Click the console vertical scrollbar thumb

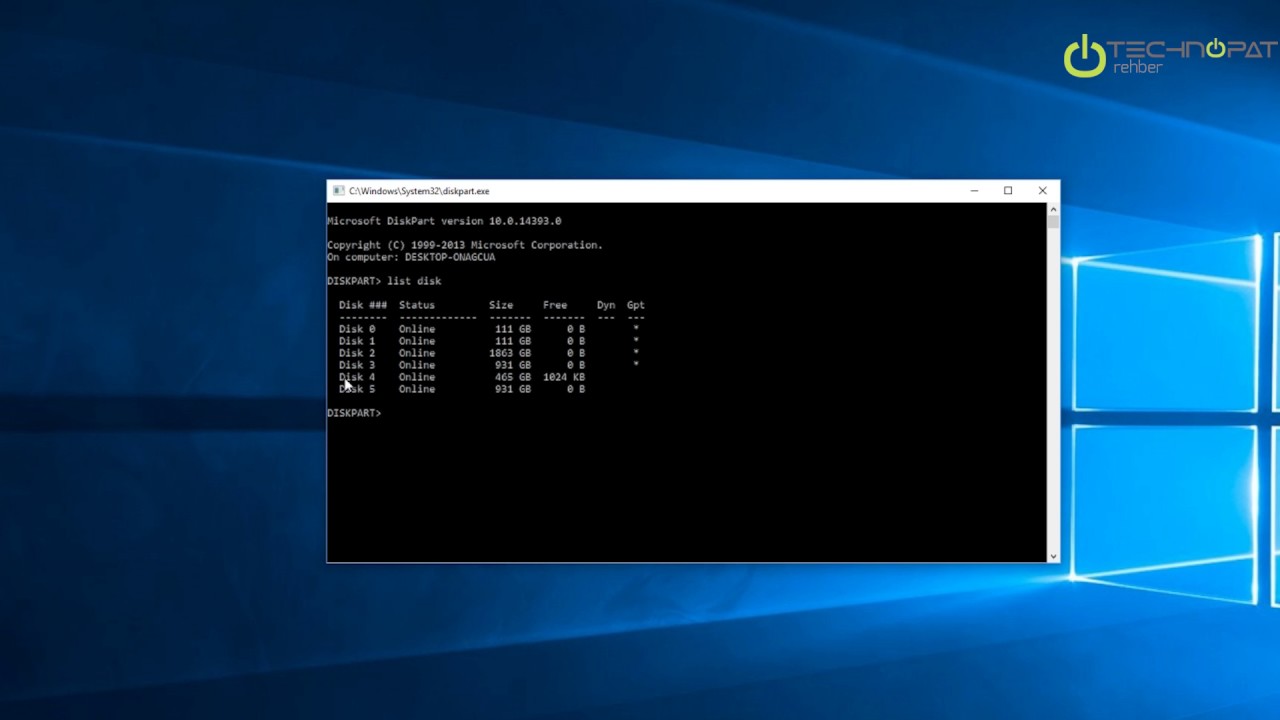[1053, 222]
